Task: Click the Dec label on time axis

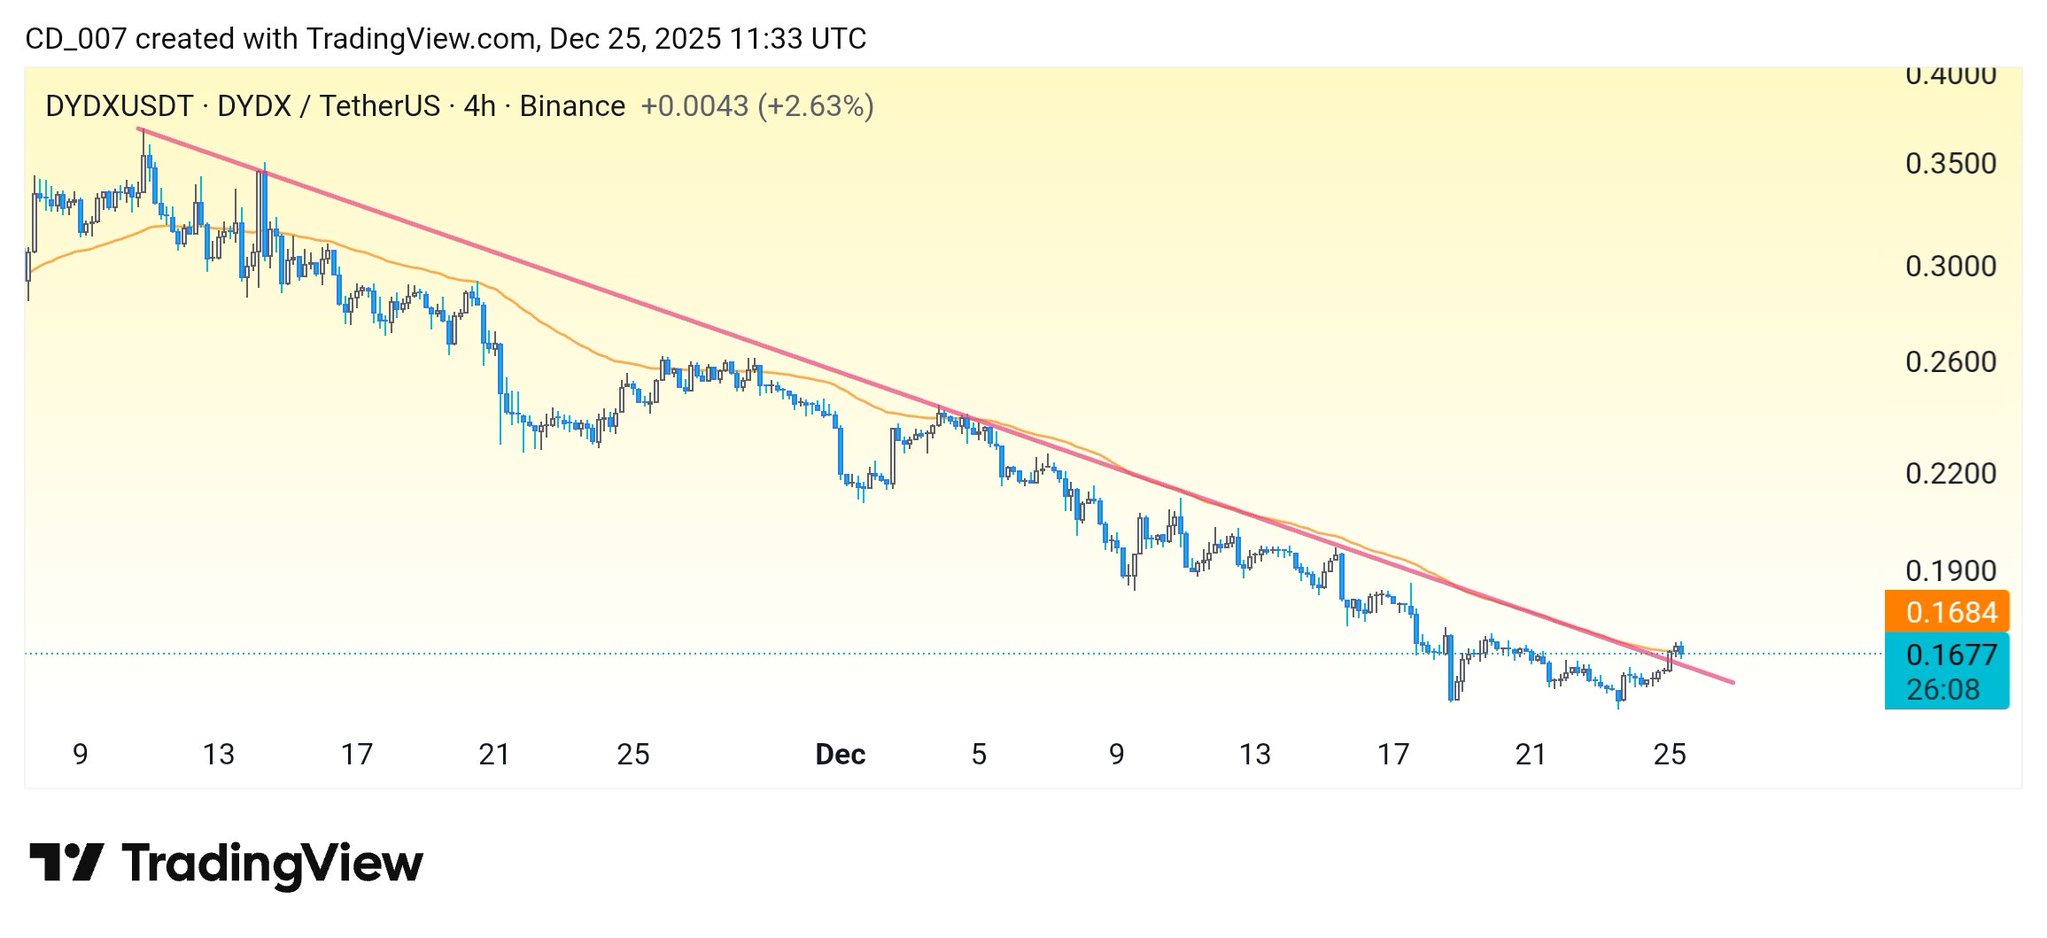Action: (840, 754)
